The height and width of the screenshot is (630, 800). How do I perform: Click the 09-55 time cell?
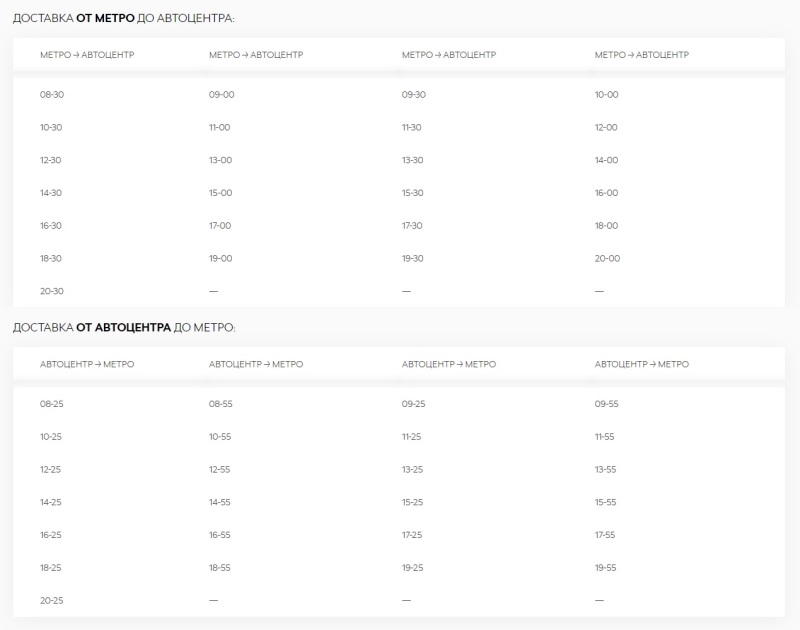606,404
